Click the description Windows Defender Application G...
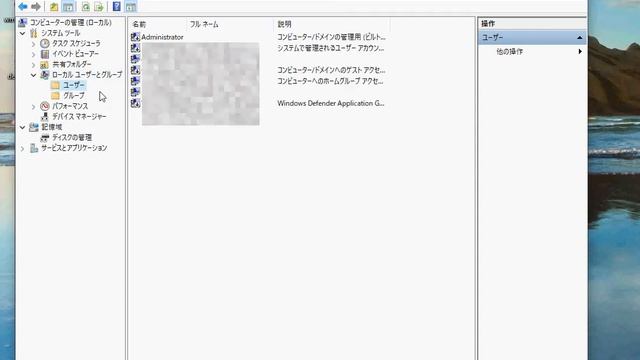 (x=331, y=103)
